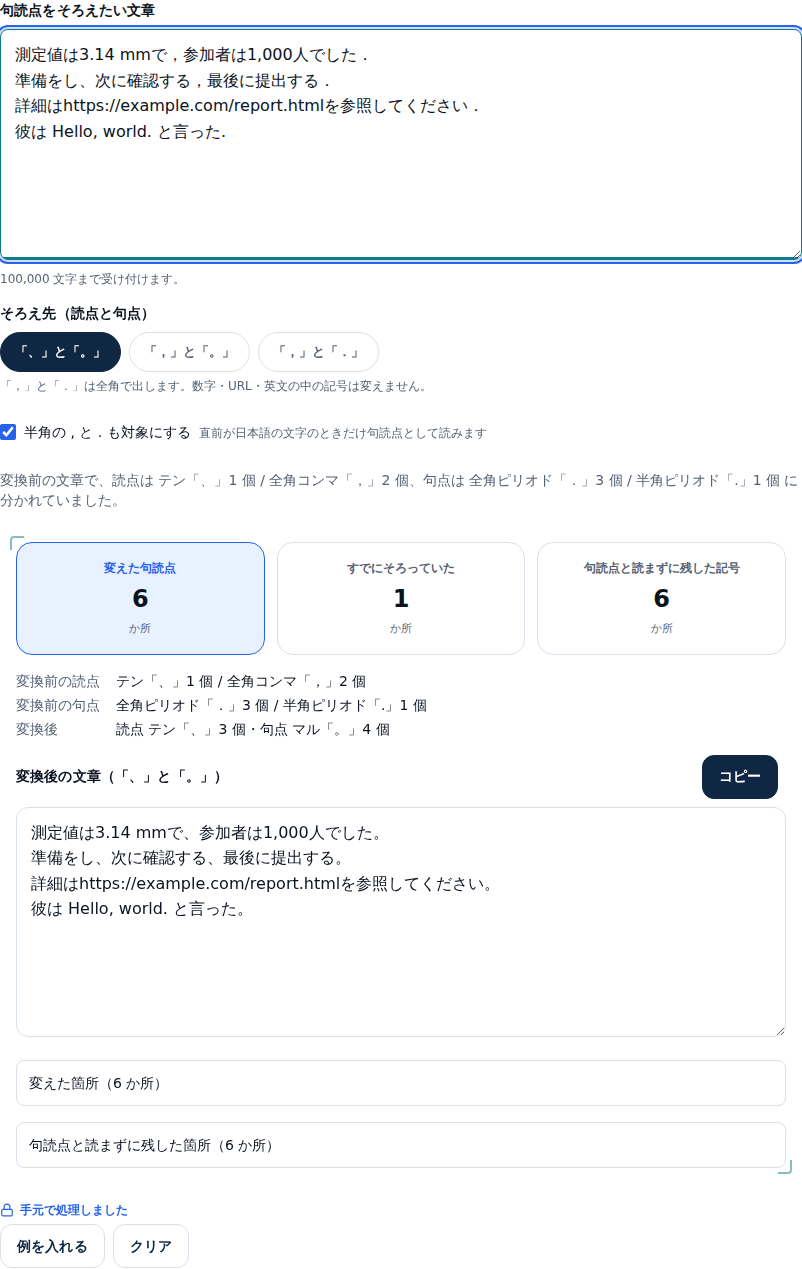This screenshot has width=802, height=1269.
Task: Select the 「、」と「。」 target option
Action: (x=60, y=352)
